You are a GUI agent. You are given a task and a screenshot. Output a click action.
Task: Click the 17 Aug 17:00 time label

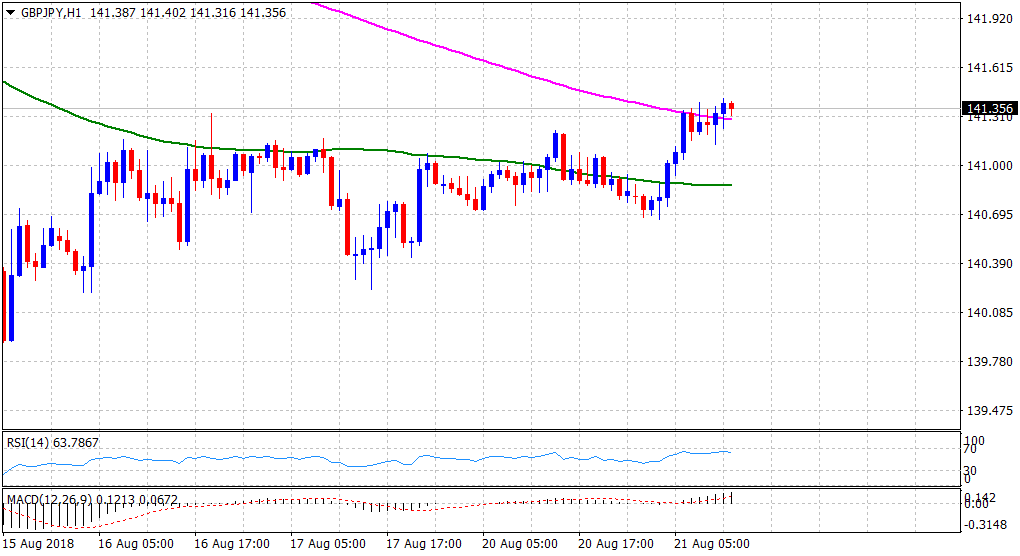pyautogui.click(x=422, y=544)
